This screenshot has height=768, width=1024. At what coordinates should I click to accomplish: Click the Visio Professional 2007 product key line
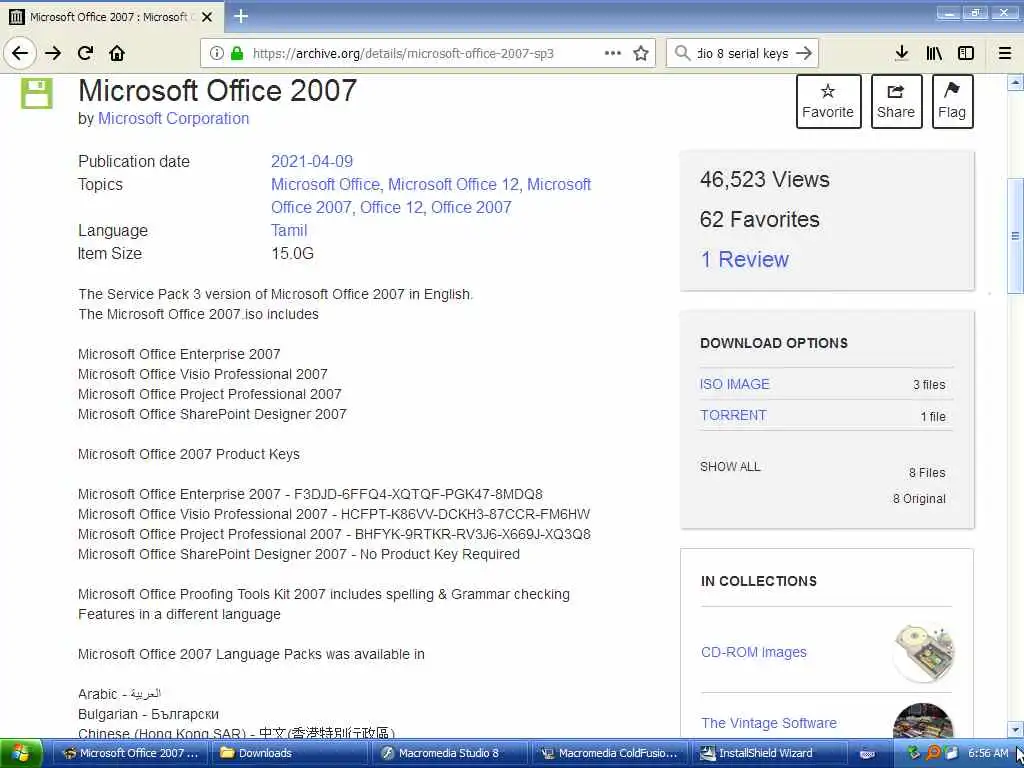click(334, 515)
